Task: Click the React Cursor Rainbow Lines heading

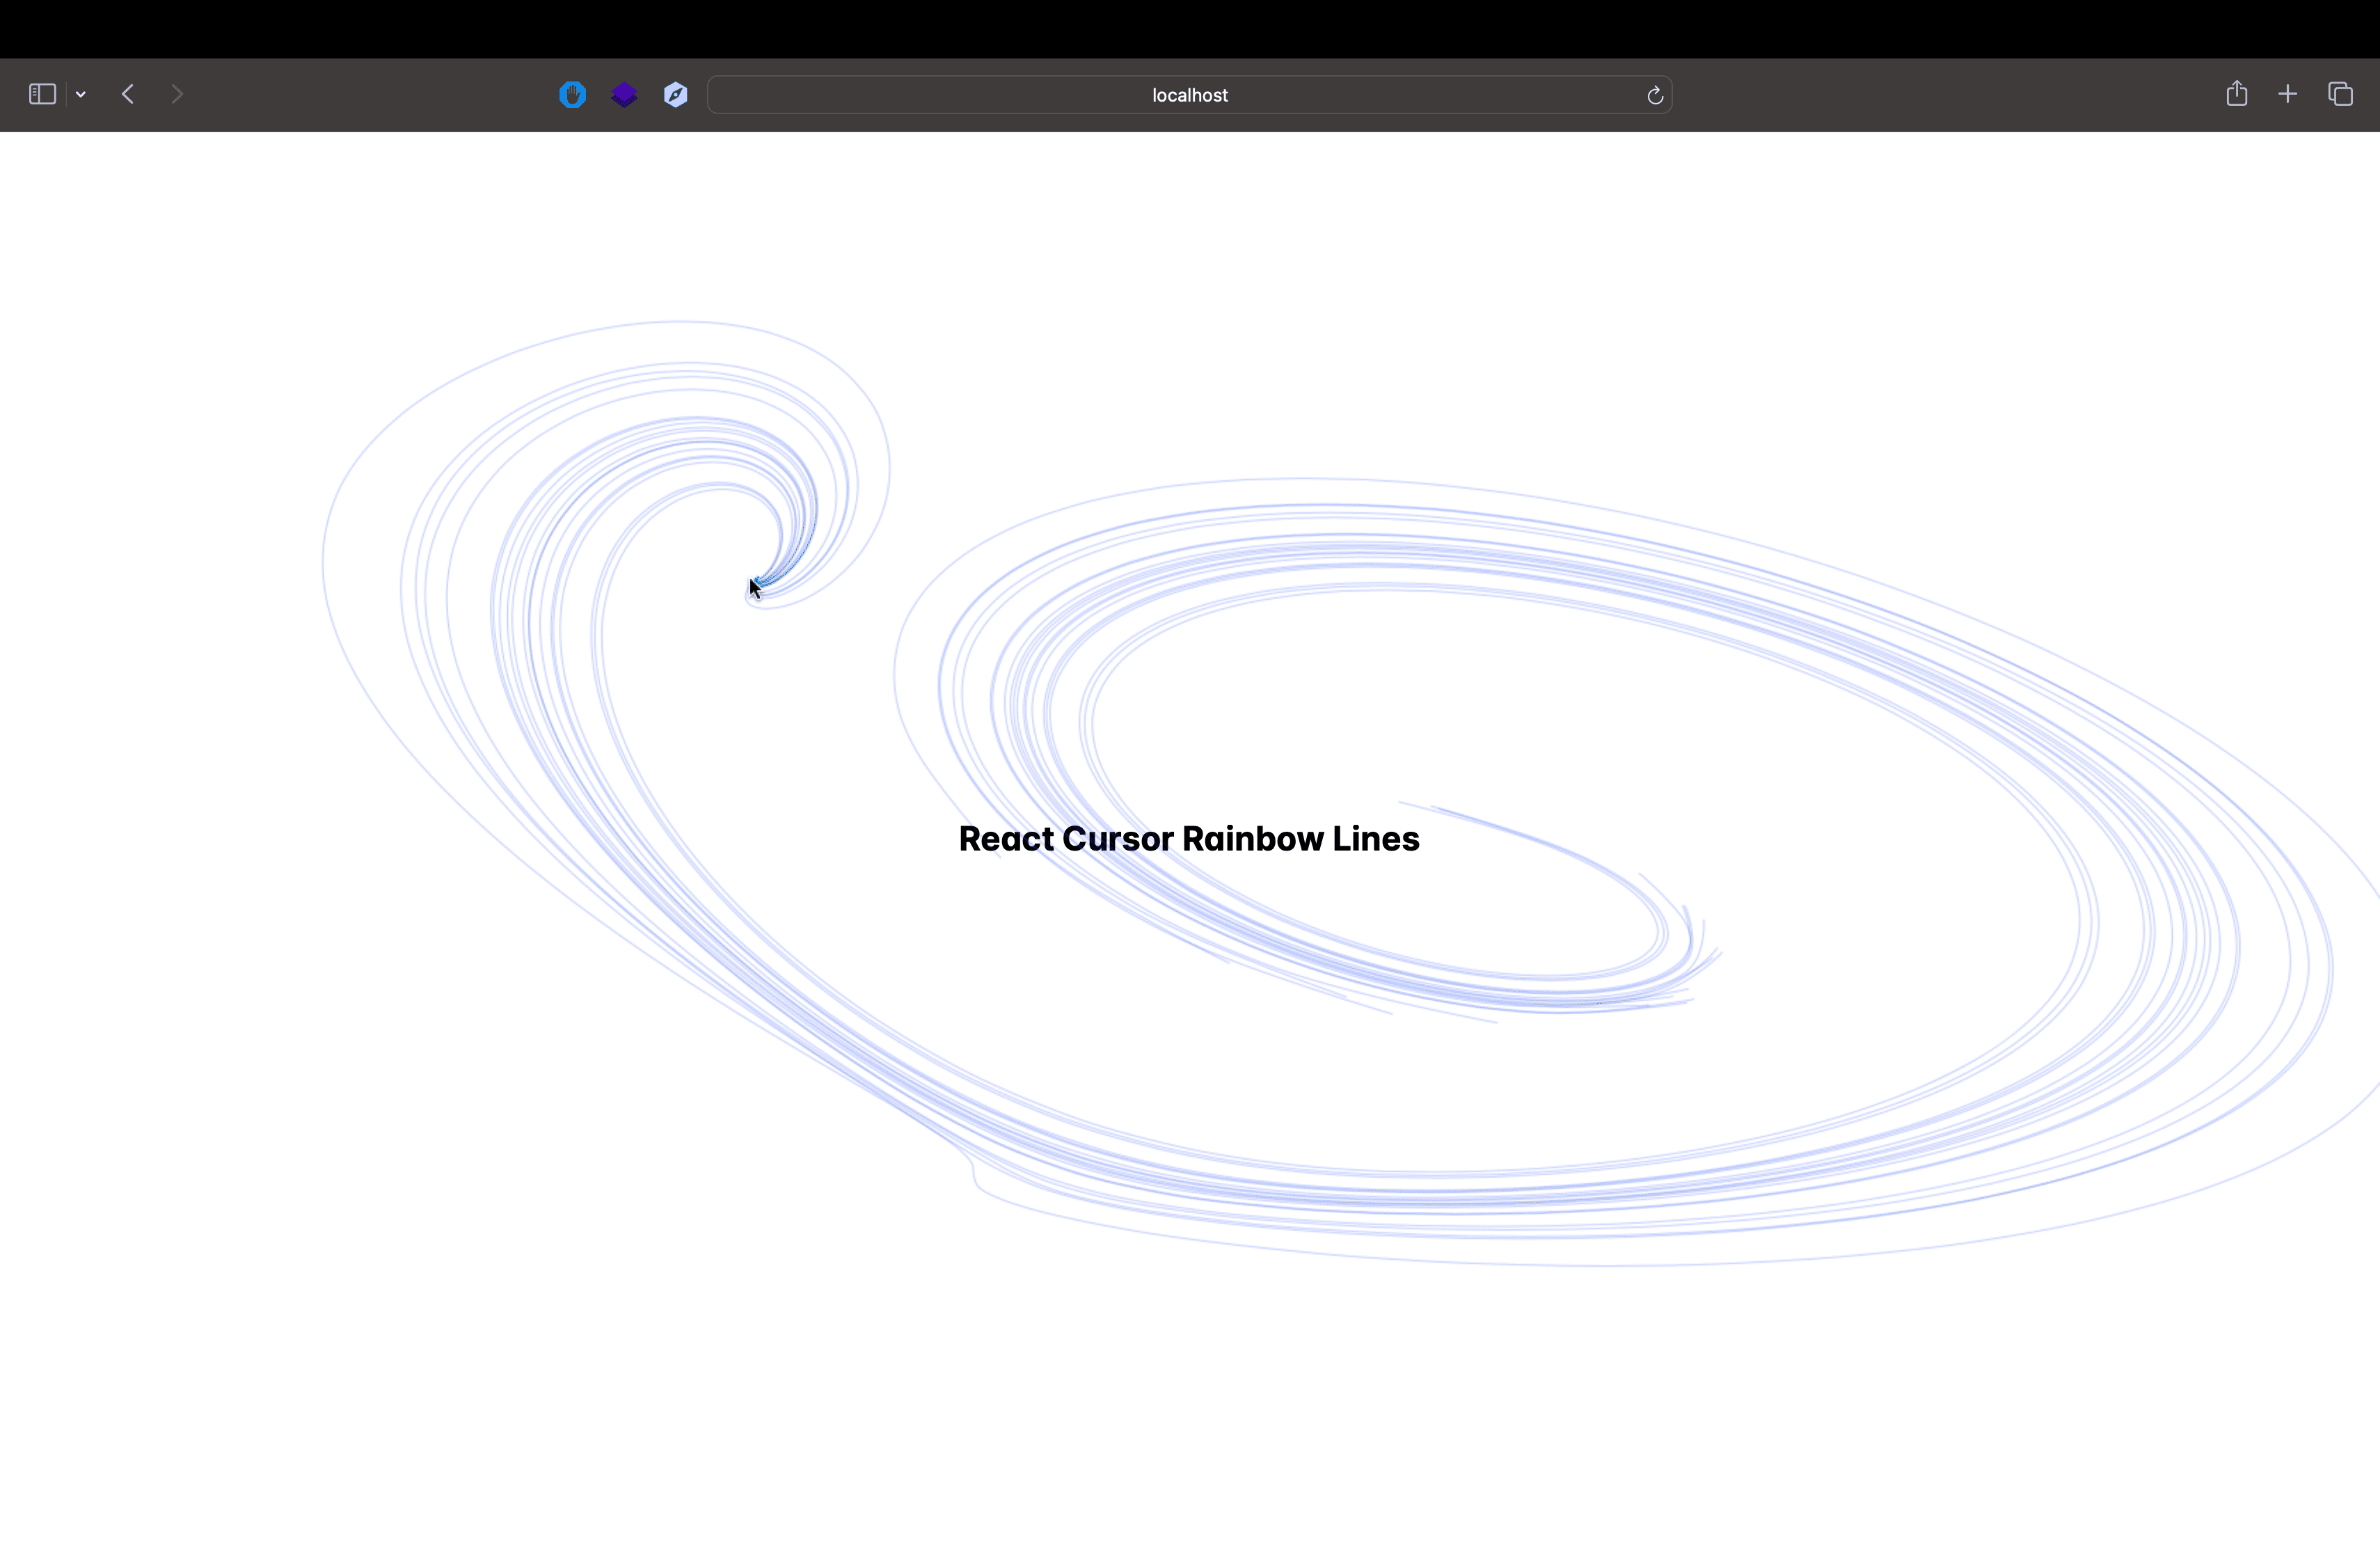Action: (x=1189, y=838)
